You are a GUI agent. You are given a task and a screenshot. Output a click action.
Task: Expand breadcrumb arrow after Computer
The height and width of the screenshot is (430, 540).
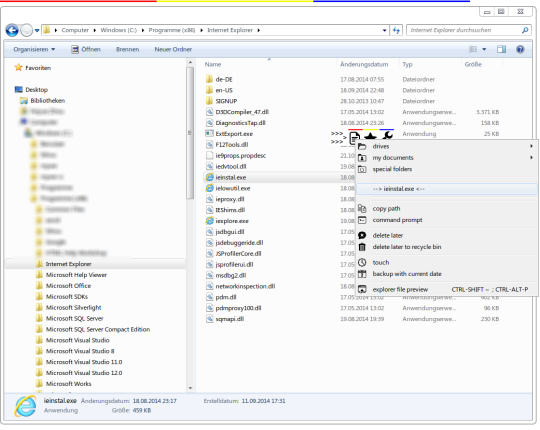point(95,30)
